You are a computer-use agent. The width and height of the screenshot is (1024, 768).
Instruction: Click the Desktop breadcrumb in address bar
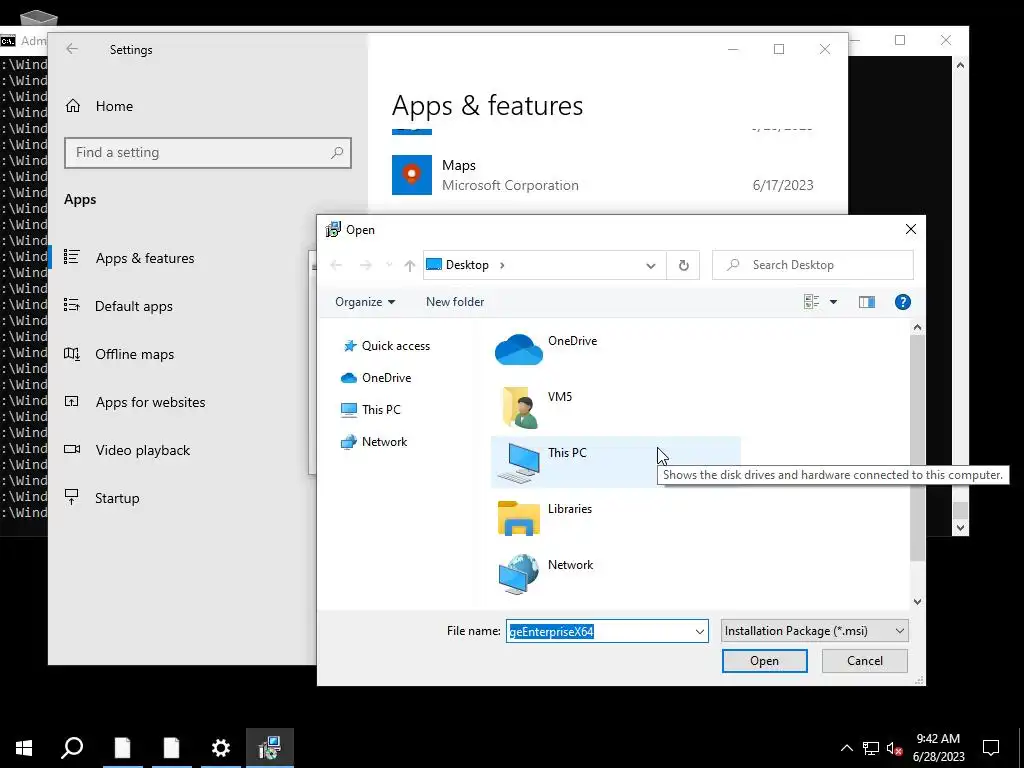467,265
